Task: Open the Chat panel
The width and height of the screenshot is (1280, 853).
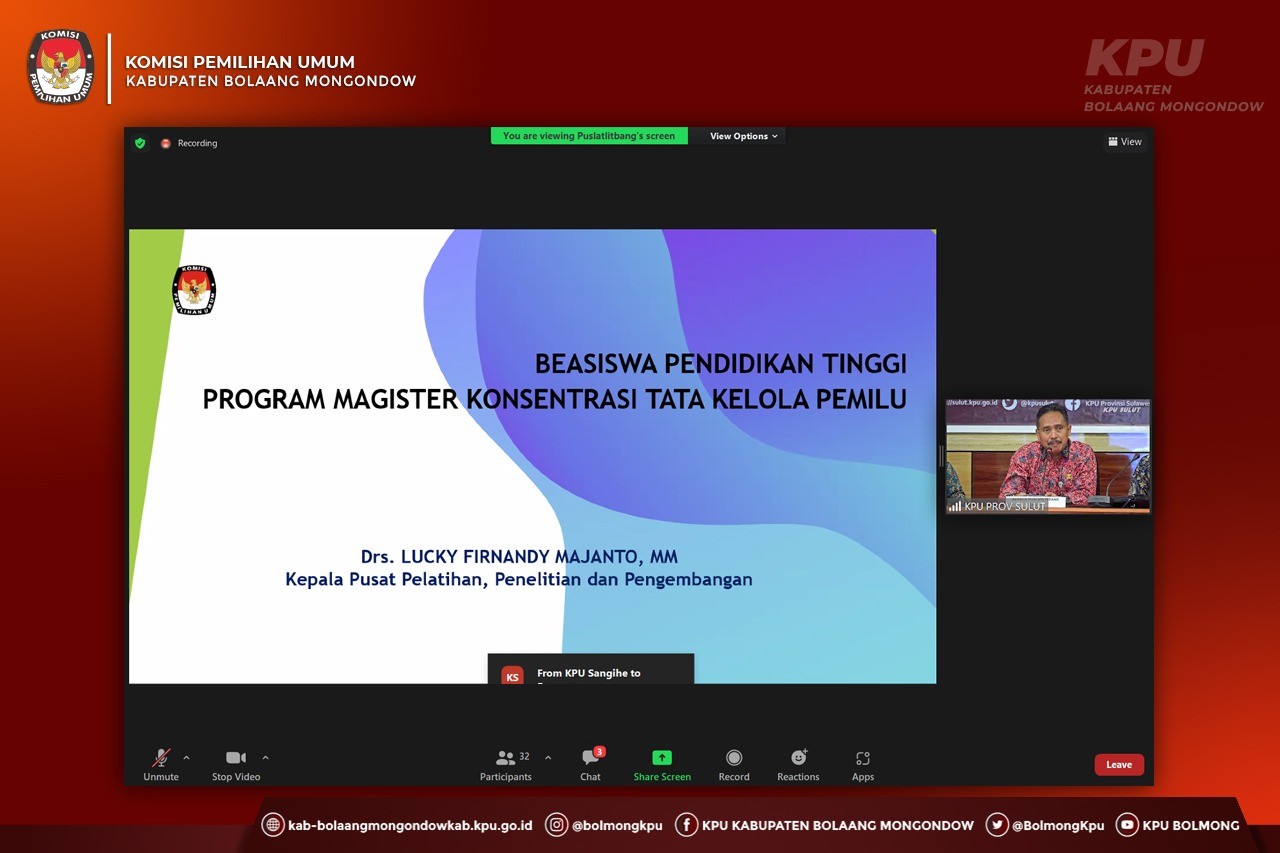Action: 590,758
